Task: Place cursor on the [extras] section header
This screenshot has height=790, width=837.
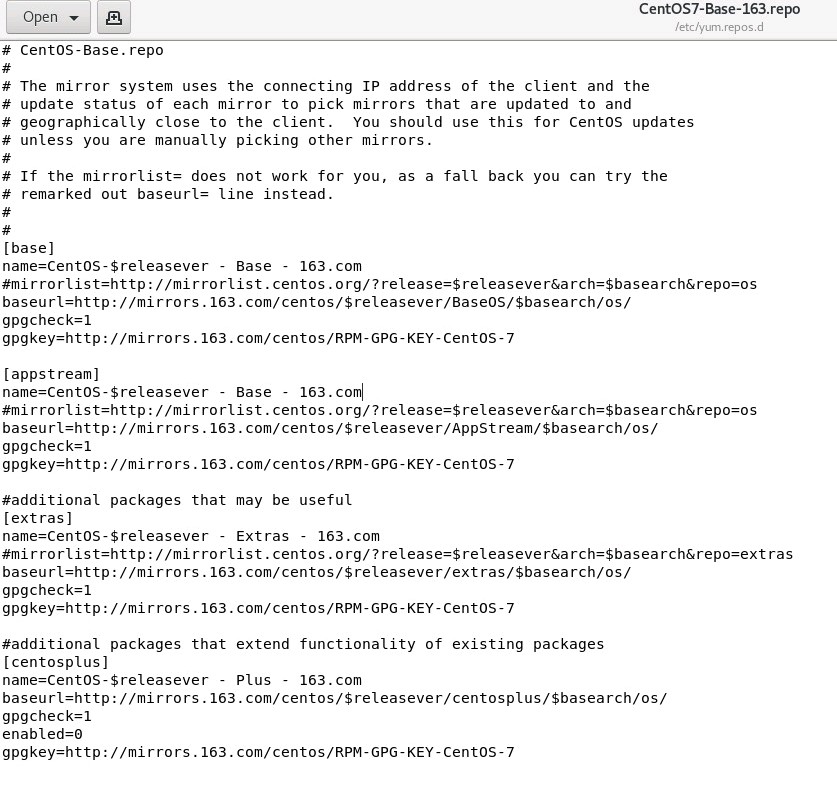Action: coord(37,518)
